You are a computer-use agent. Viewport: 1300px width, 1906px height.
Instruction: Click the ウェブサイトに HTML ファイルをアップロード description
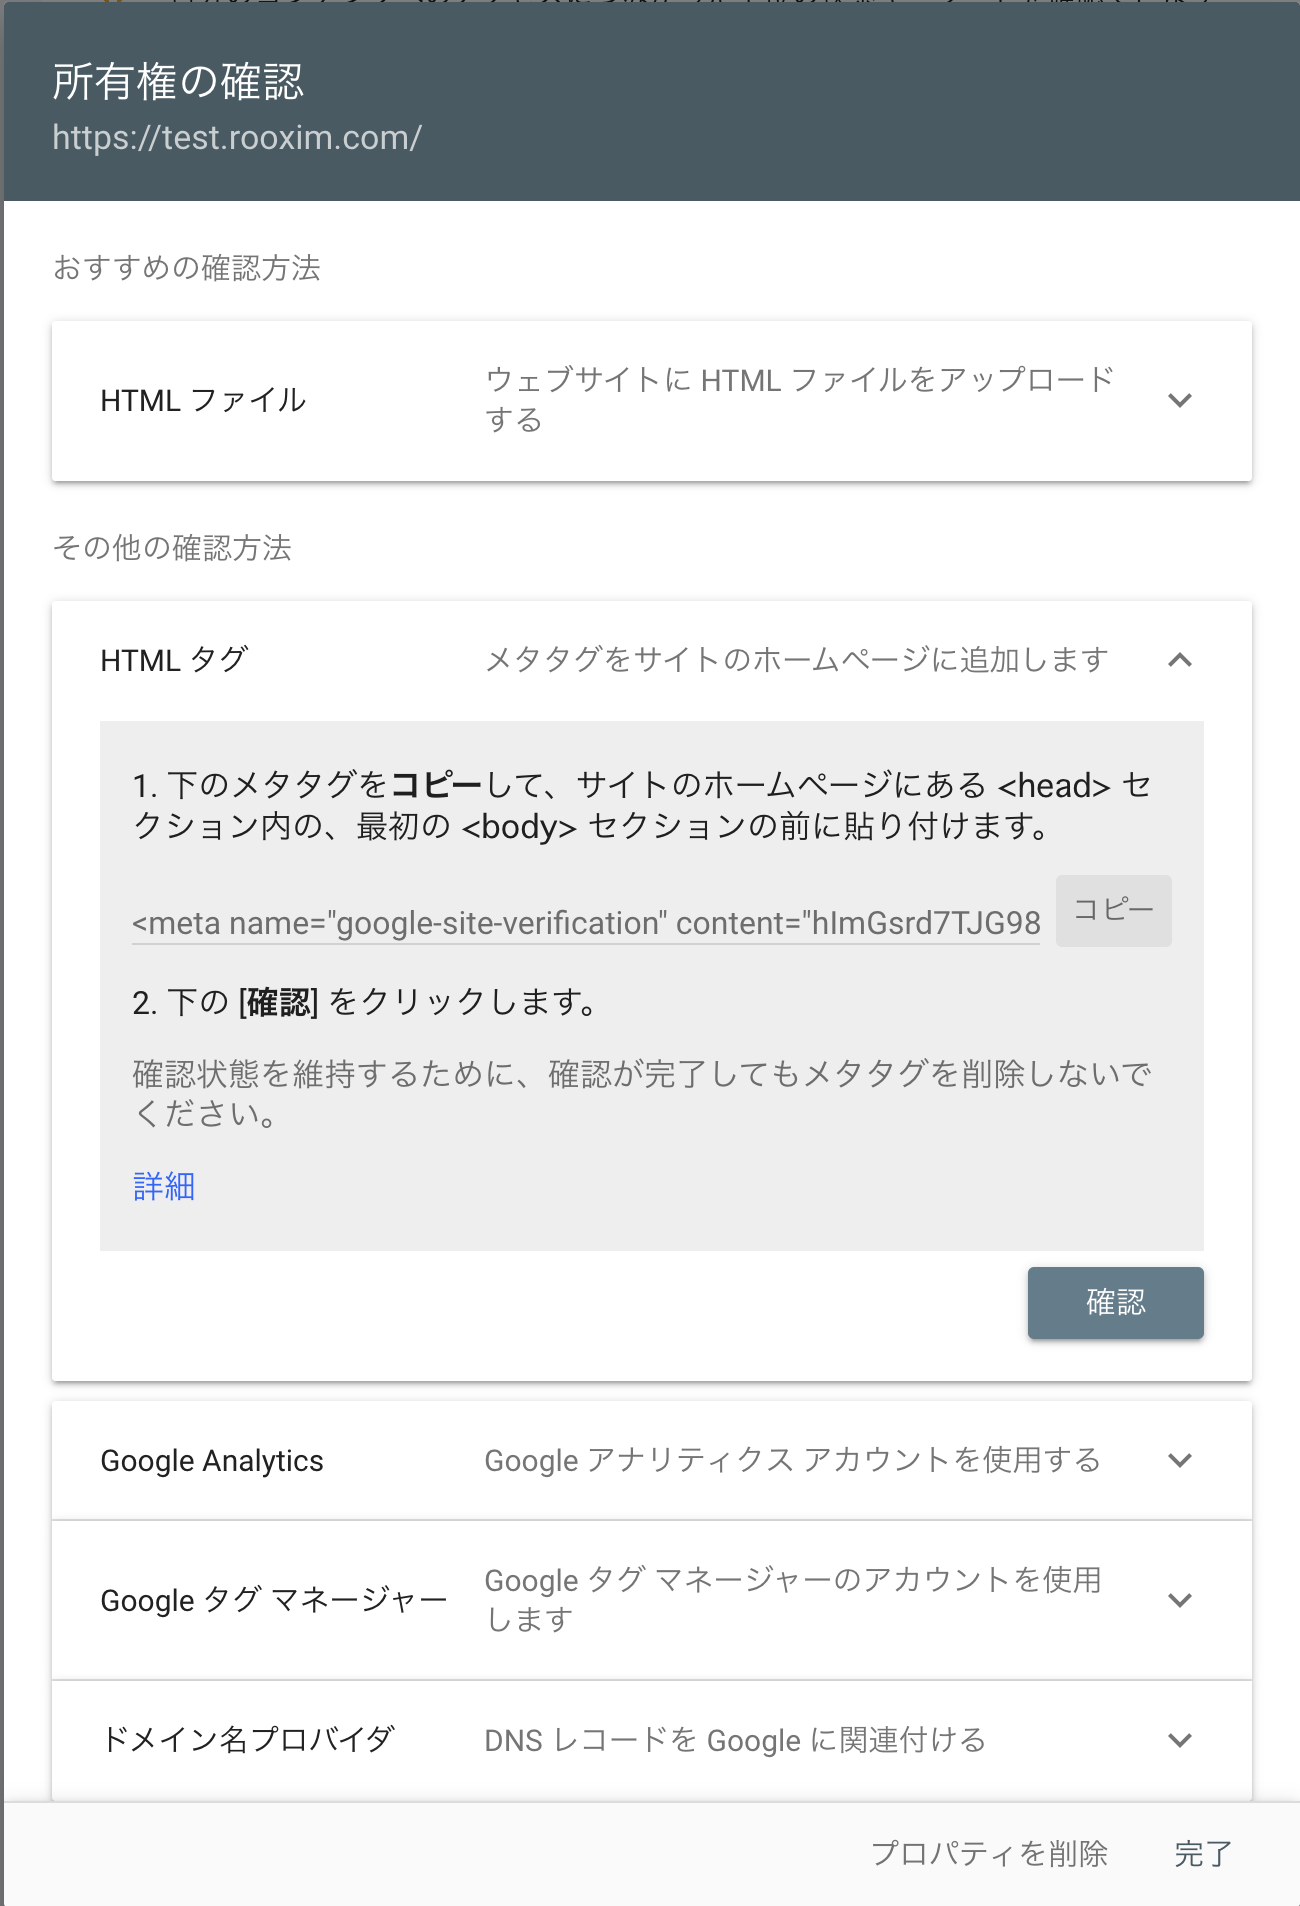pos(798,400)
